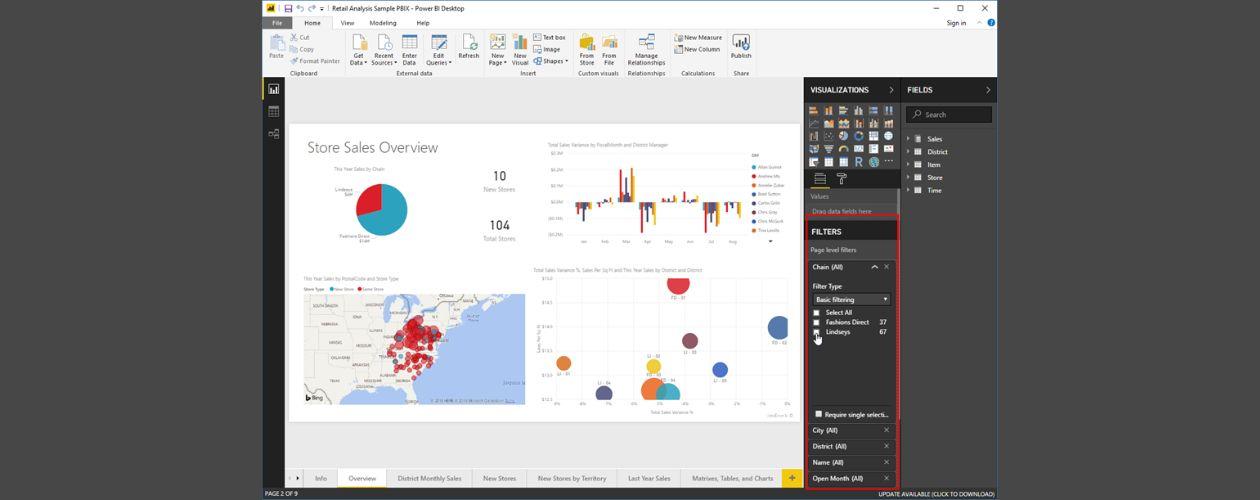1260x500 pixels.
Task: Open the District Monthly Sales page tab
Action: (430, 478)
